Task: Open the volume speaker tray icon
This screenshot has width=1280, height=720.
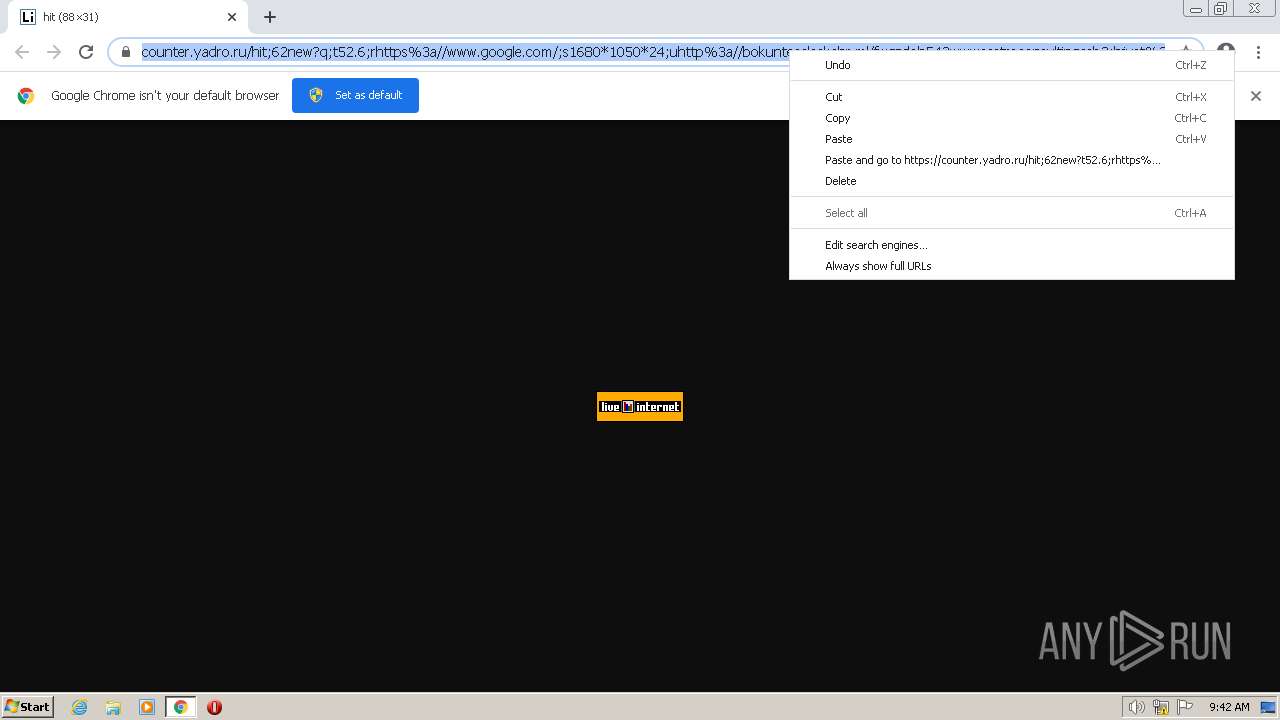Action: [1137, 707]
